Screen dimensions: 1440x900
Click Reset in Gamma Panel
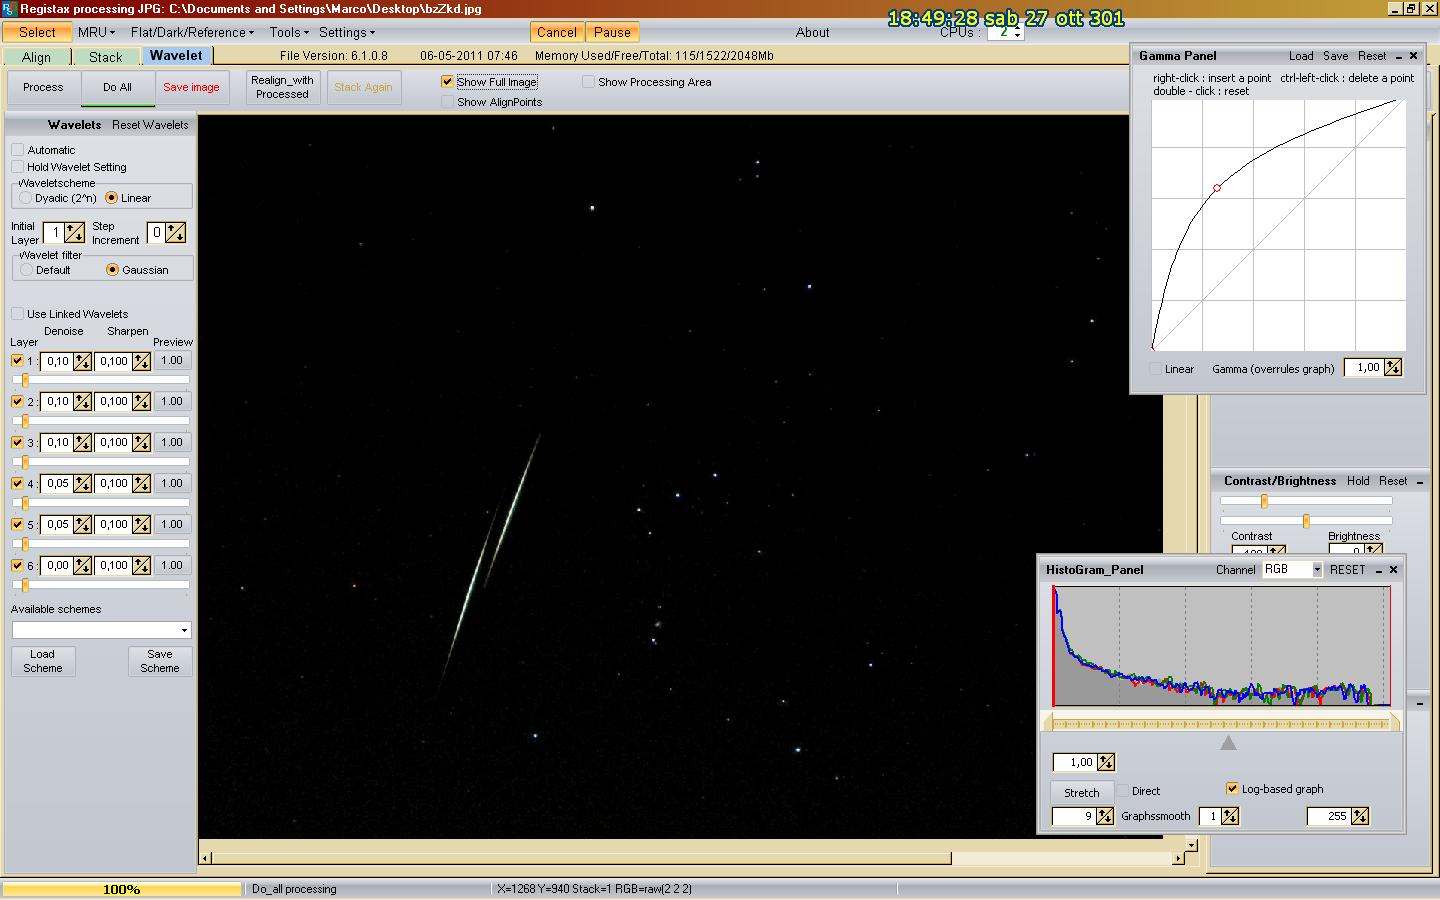click(x=1372, y=56)
